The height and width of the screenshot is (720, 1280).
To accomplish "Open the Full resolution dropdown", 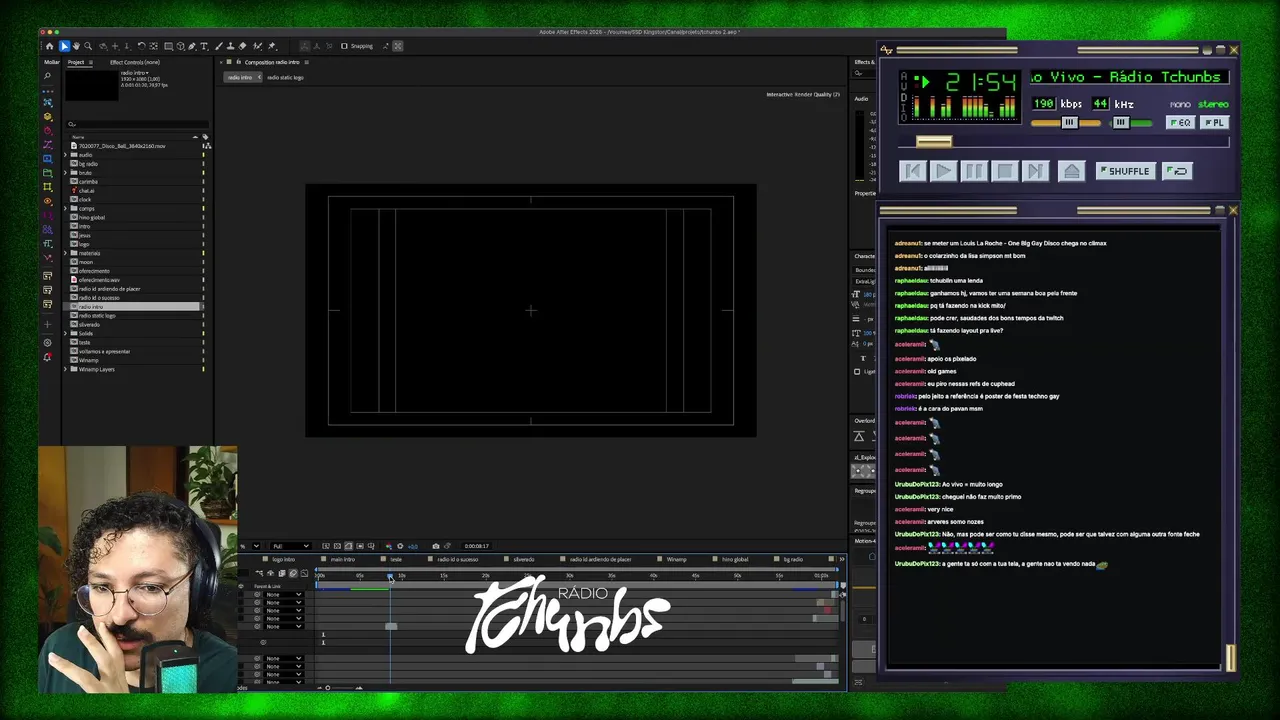I will tap(291, 546).
